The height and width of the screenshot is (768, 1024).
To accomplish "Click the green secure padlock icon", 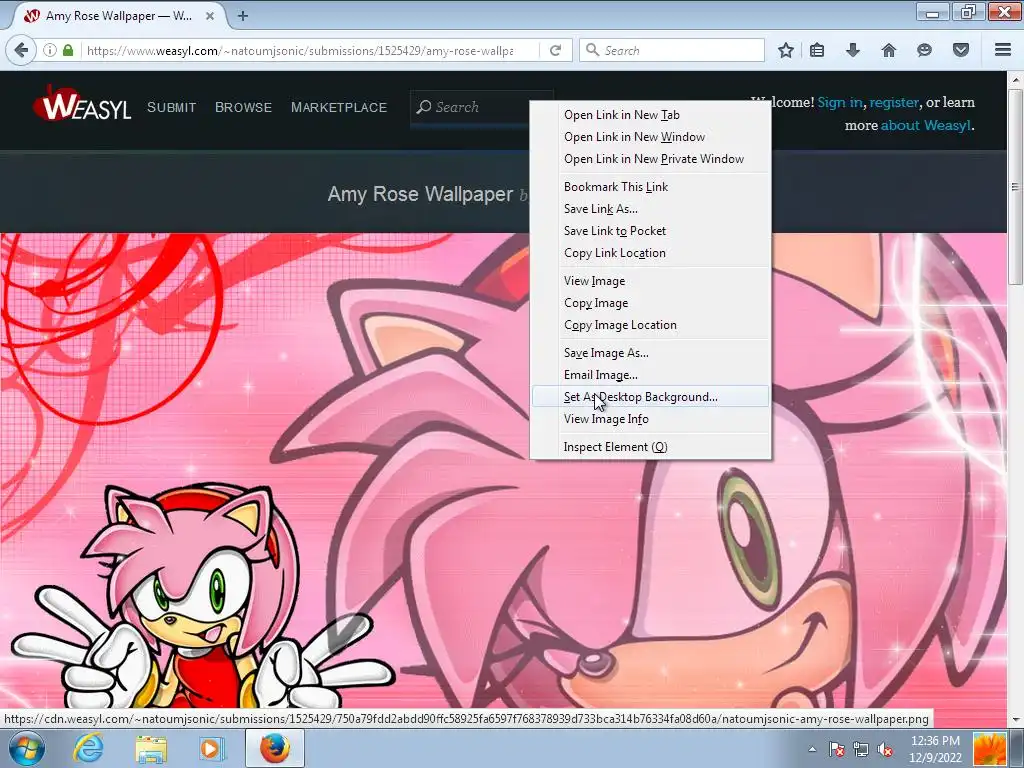I will pyautogui.click(x=68, y=50).
